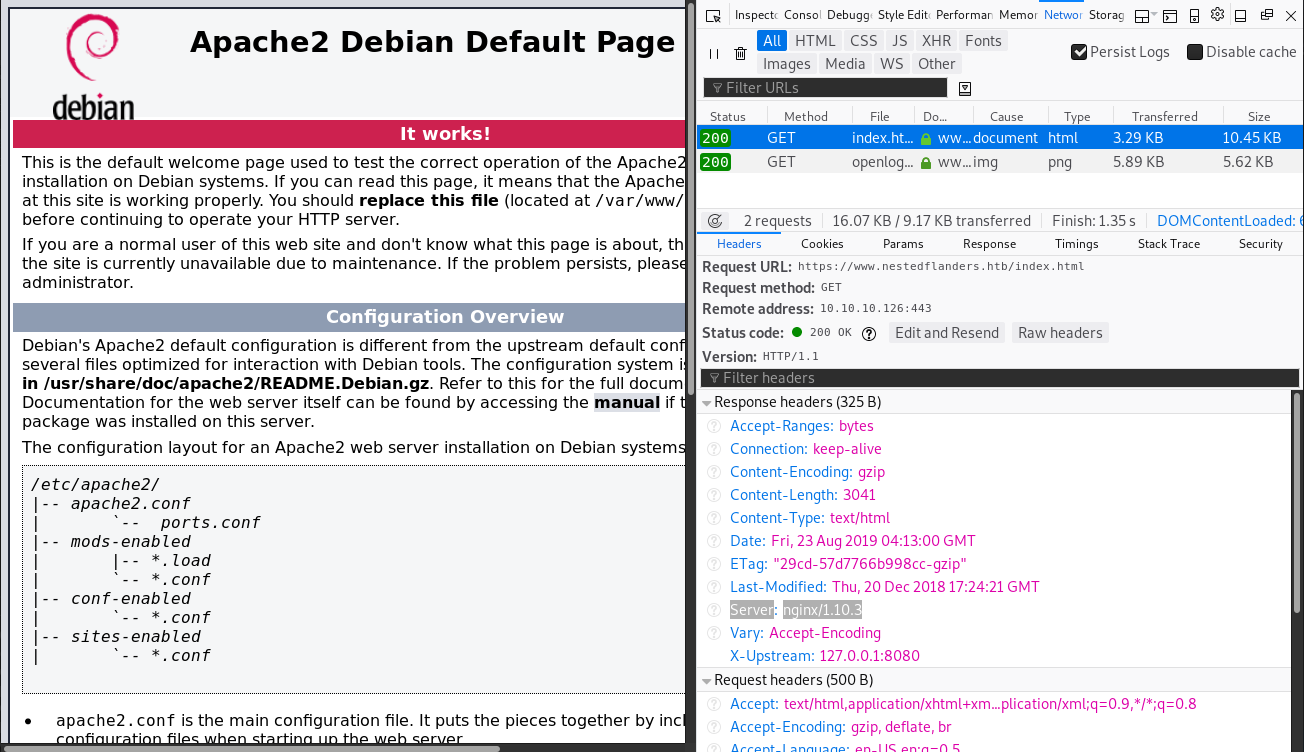Toggle the XHR request filter
The height and width of the screenshot is (752, 1304).
(x=937, y=41)
